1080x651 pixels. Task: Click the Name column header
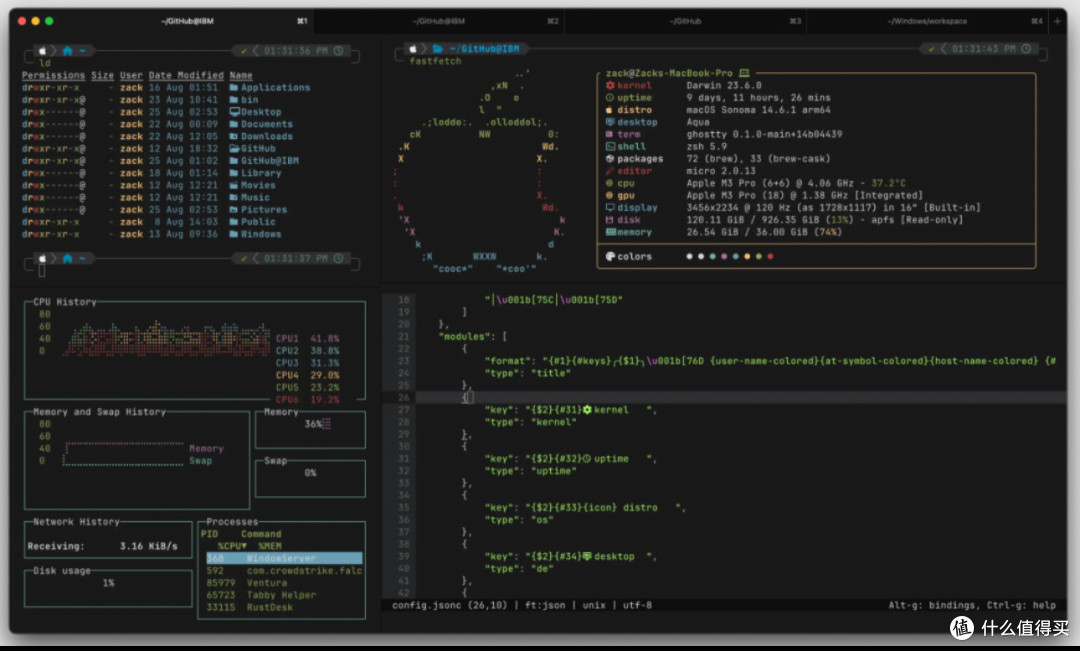click(240, 75)
